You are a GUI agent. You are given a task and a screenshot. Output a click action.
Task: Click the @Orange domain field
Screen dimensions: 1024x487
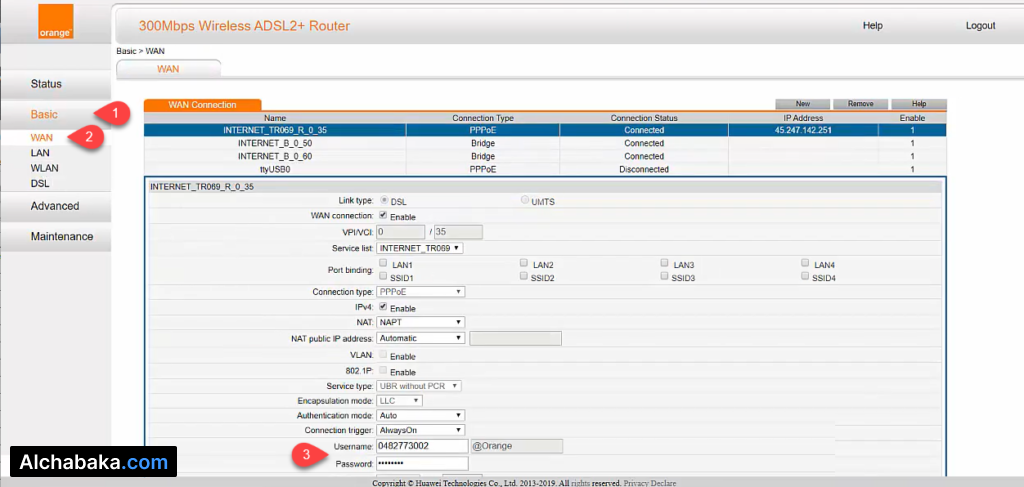click(517, 446)
